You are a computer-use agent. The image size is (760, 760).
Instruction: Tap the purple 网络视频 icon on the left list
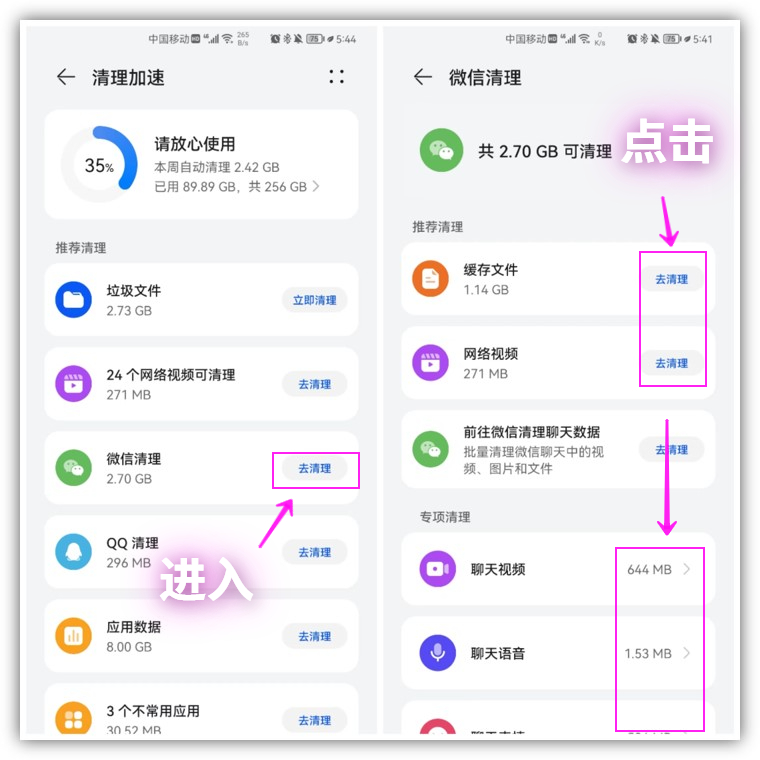[73, 384]
